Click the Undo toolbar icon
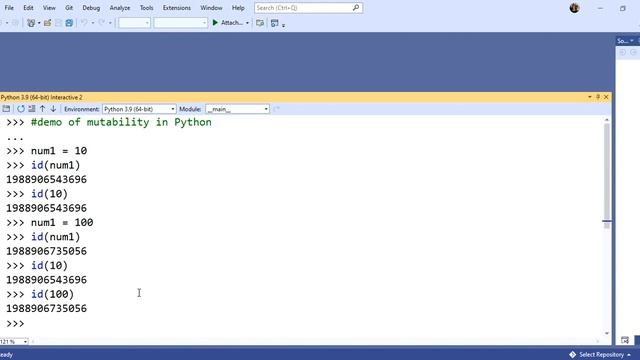The width and height of the screenshot is (640, 360). [x=84, y=23]
